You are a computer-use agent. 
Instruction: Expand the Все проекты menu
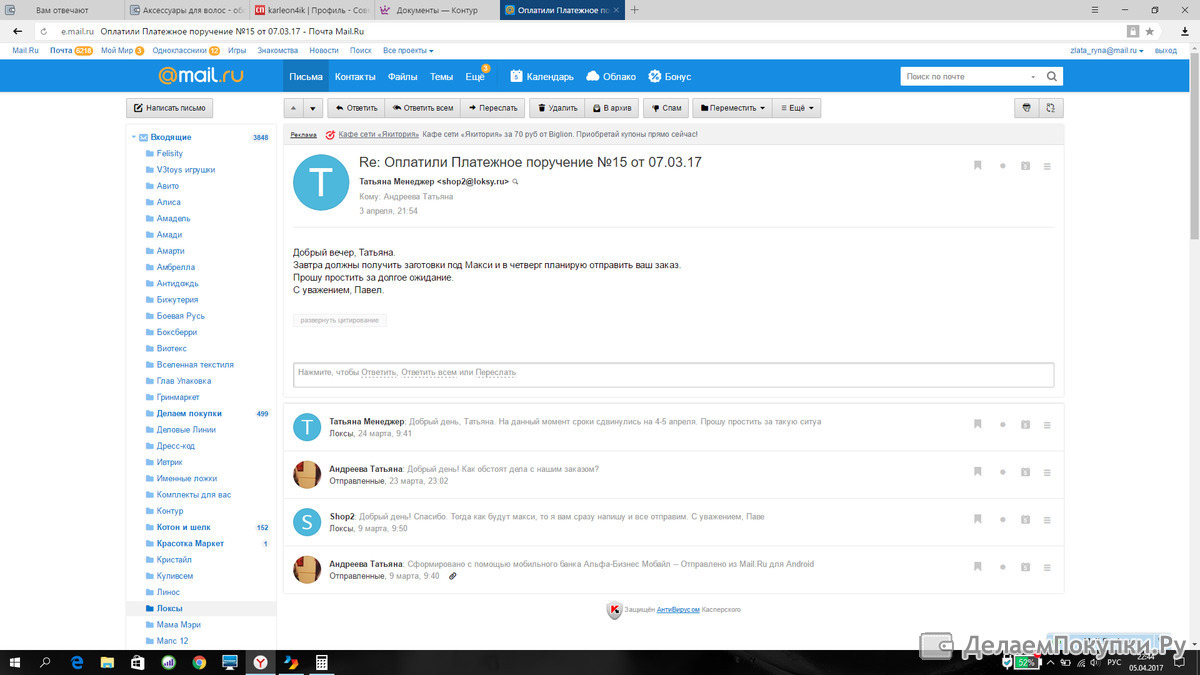tap(408, 50)
